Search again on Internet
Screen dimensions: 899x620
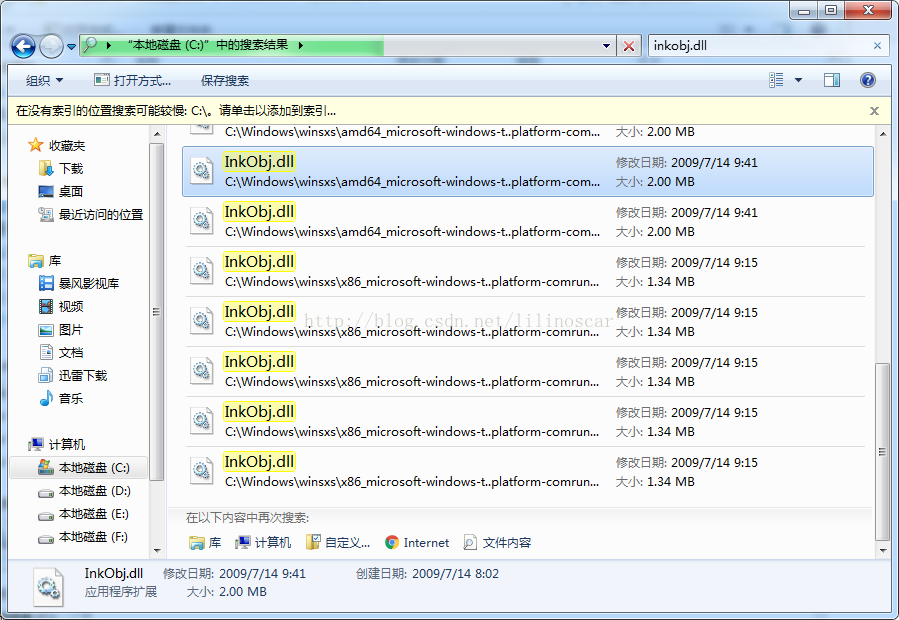(417, 543)
